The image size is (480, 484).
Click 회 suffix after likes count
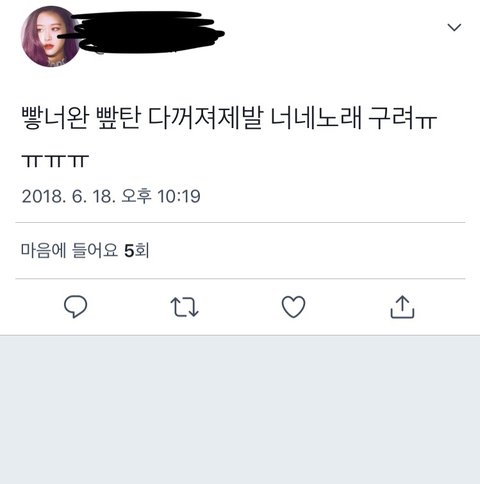(x=142, y=251)
